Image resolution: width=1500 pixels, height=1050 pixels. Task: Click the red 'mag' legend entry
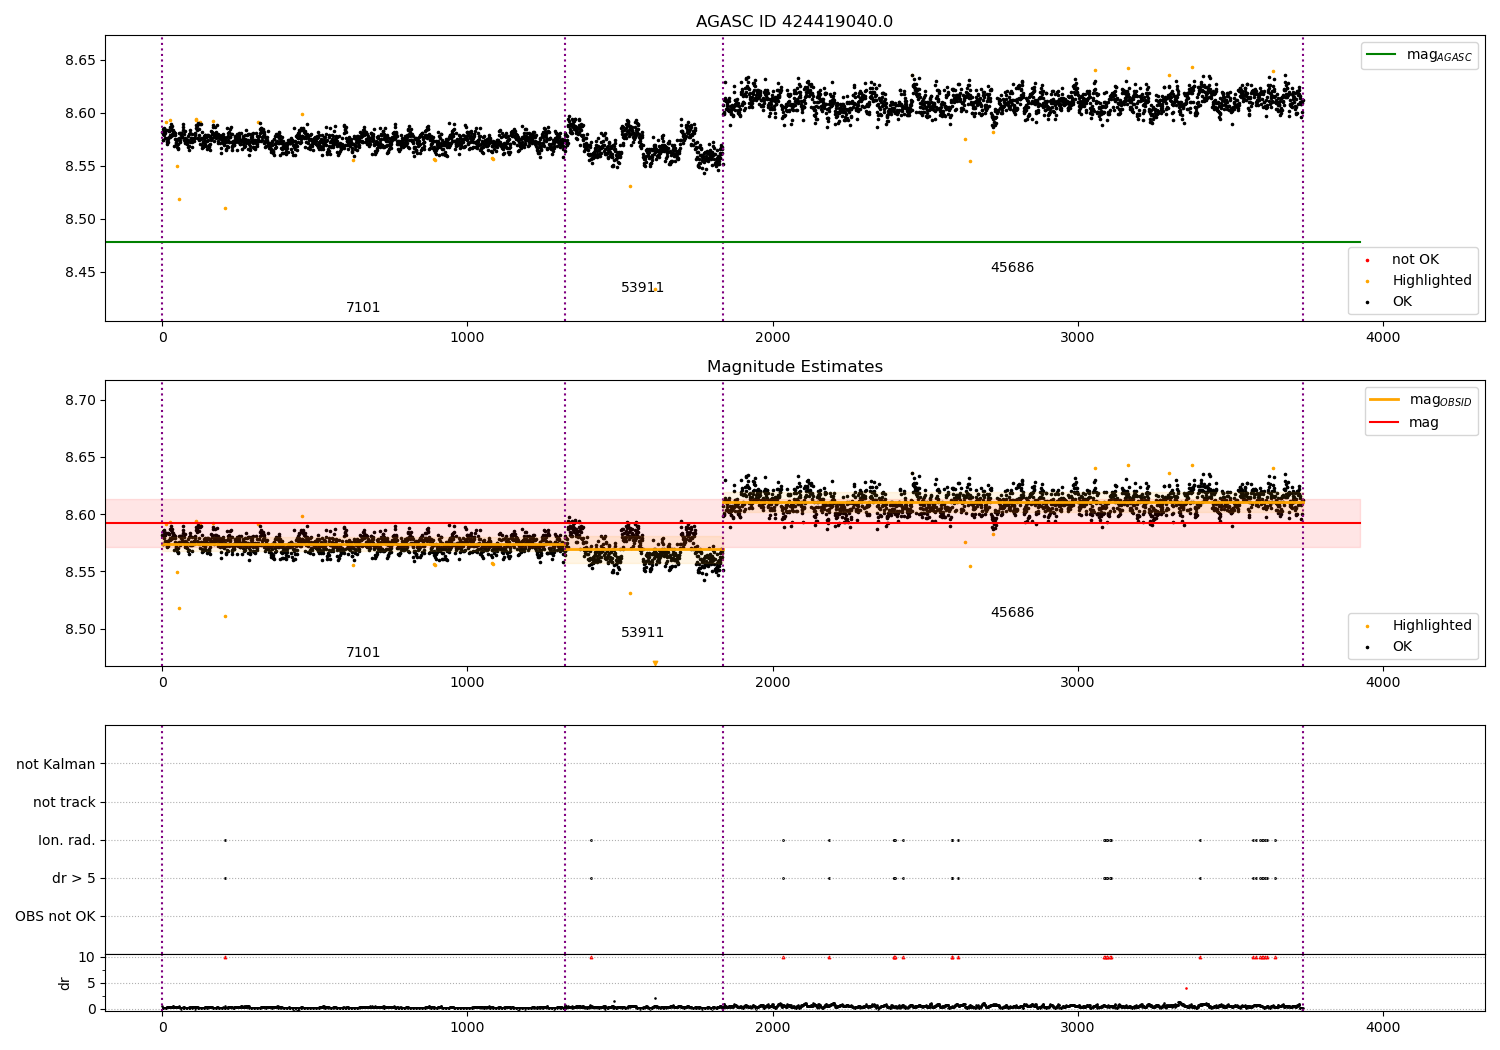1404,423
